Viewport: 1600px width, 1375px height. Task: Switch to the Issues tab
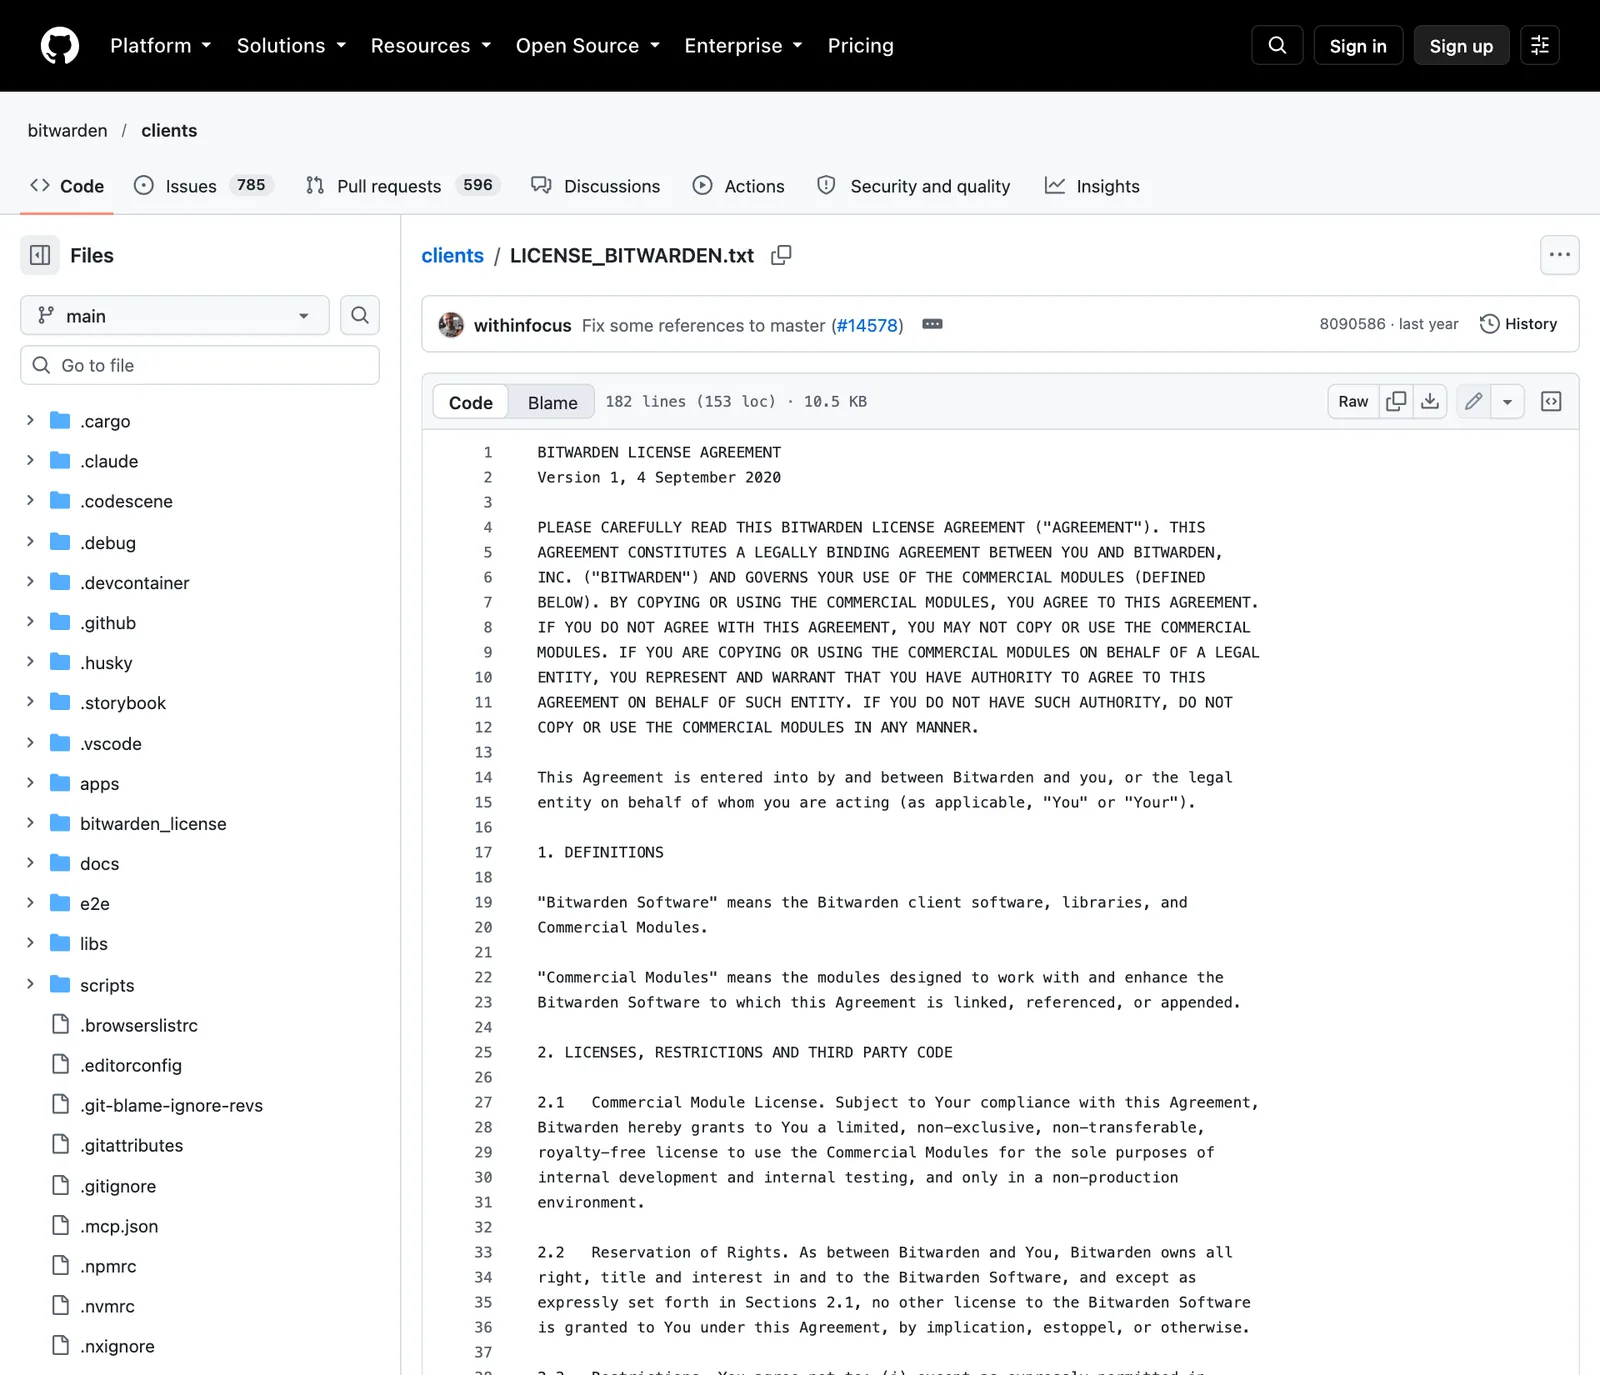[204, 186]
